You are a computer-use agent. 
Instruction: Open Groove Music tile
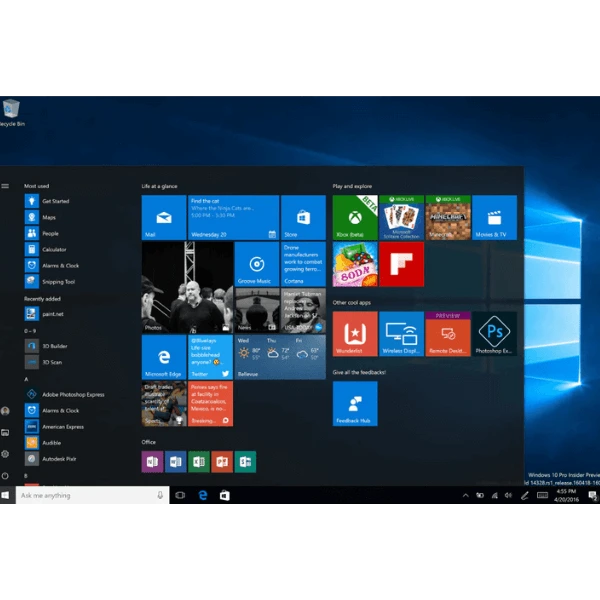tap(257, 264)
